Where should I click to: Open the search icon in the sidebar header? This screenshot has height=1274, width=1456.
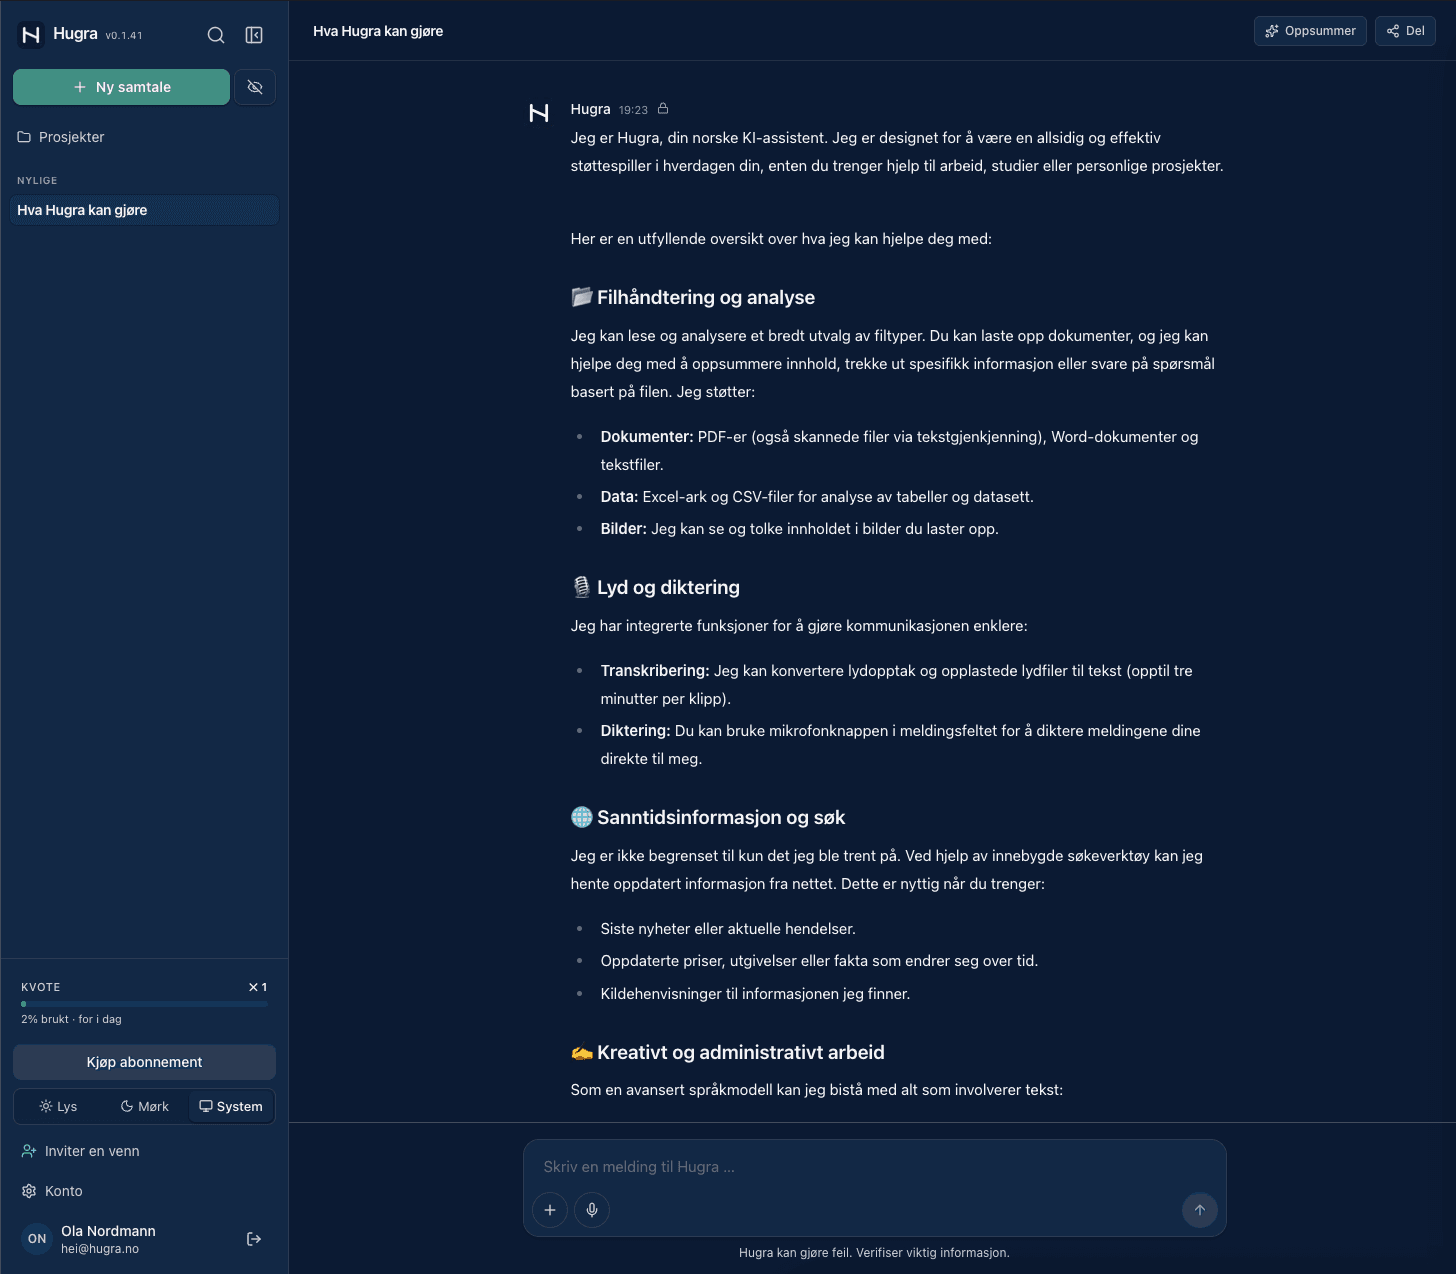[x=216, y=35]
